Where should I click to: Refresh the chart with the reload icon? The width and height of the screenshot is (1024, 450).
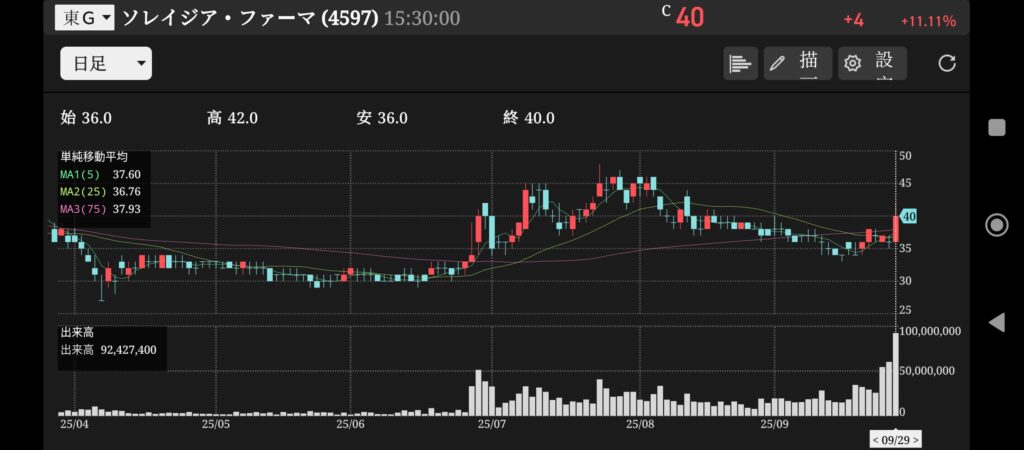click(x=946, y=63)
